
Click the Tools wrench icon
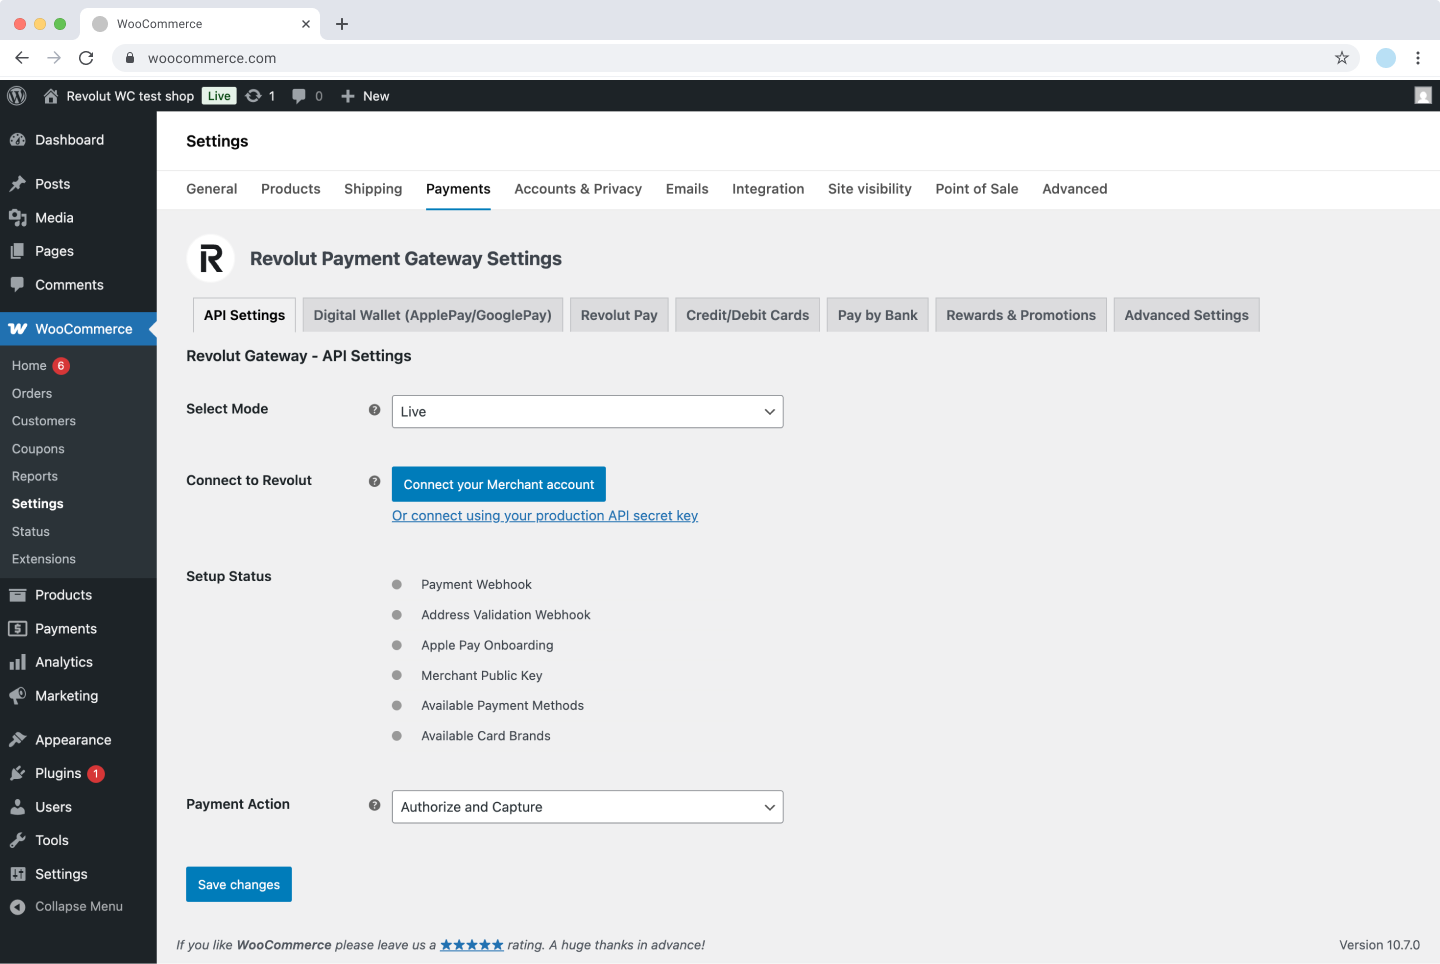pyautogui.click(x=17, y=841)
